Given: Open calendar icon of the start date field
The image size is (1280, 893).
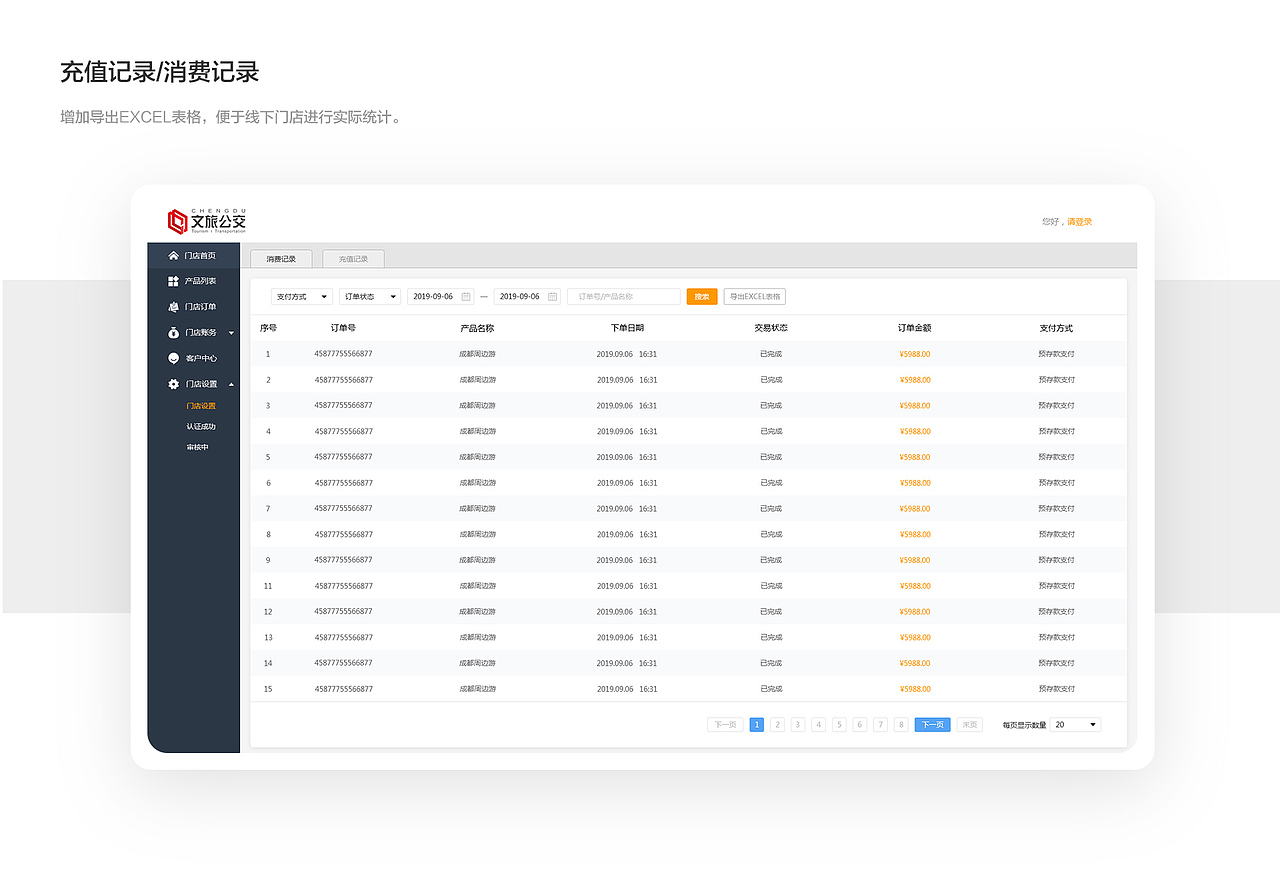Looking at the screenshot, I should point(466,297).
